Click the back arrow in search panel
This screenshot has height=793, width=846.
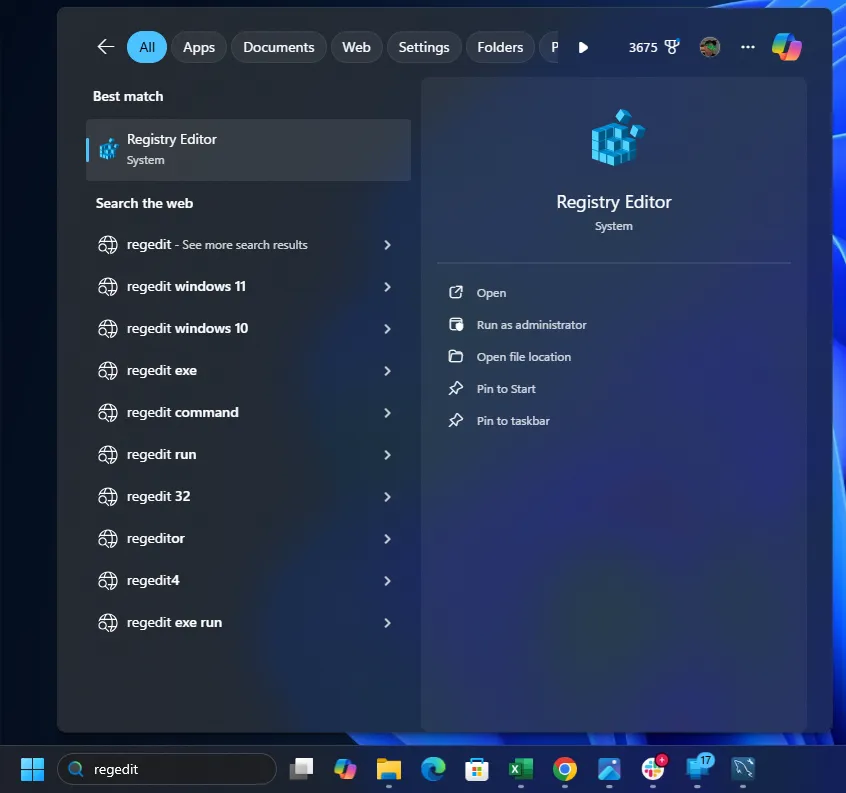tap(105, 47)
